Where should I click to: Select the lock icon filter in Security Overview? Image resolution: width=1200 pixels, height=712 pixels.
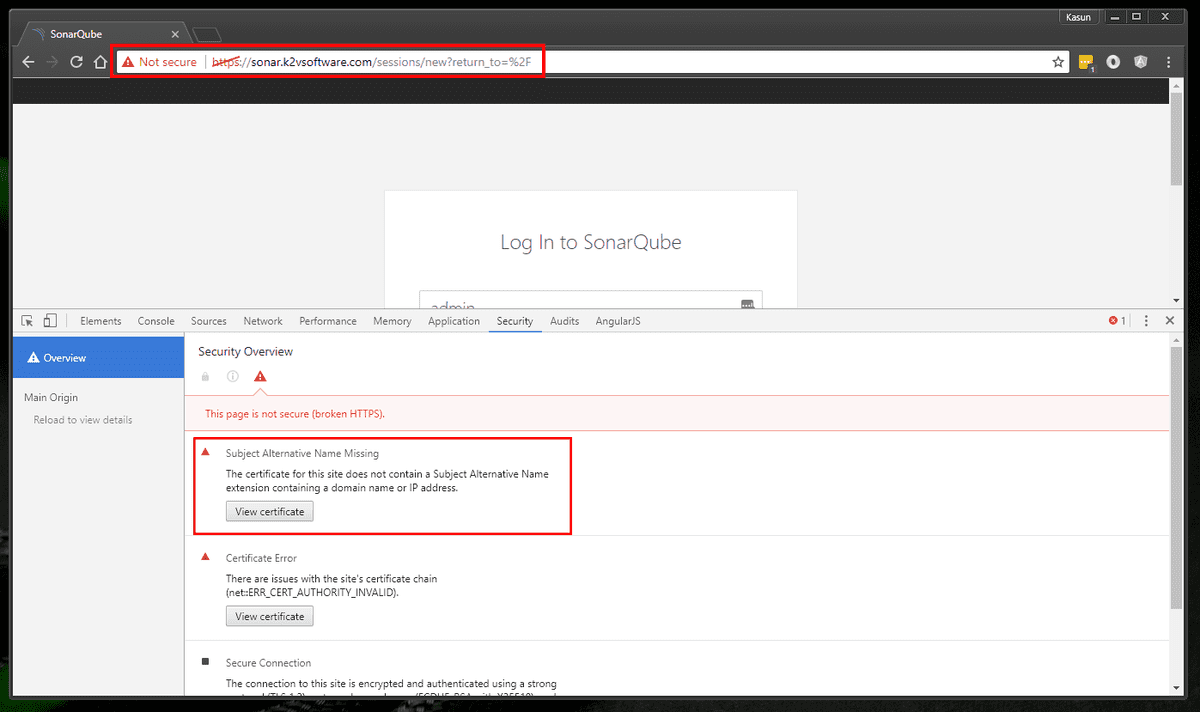pyautogui.click(x=205, y=376)
